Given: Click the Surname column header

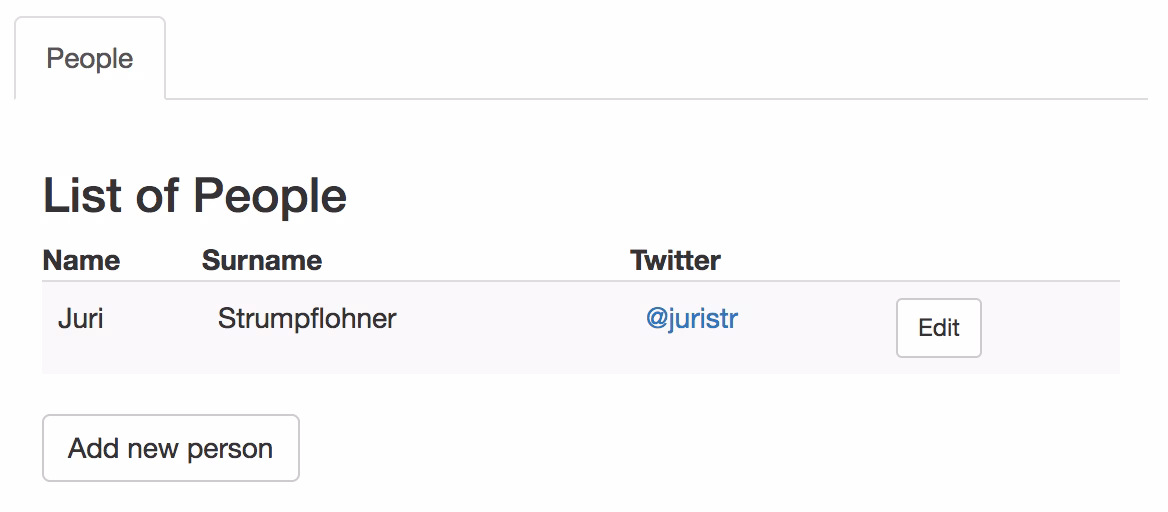Looking at the screenshot, I should (262, 261).
